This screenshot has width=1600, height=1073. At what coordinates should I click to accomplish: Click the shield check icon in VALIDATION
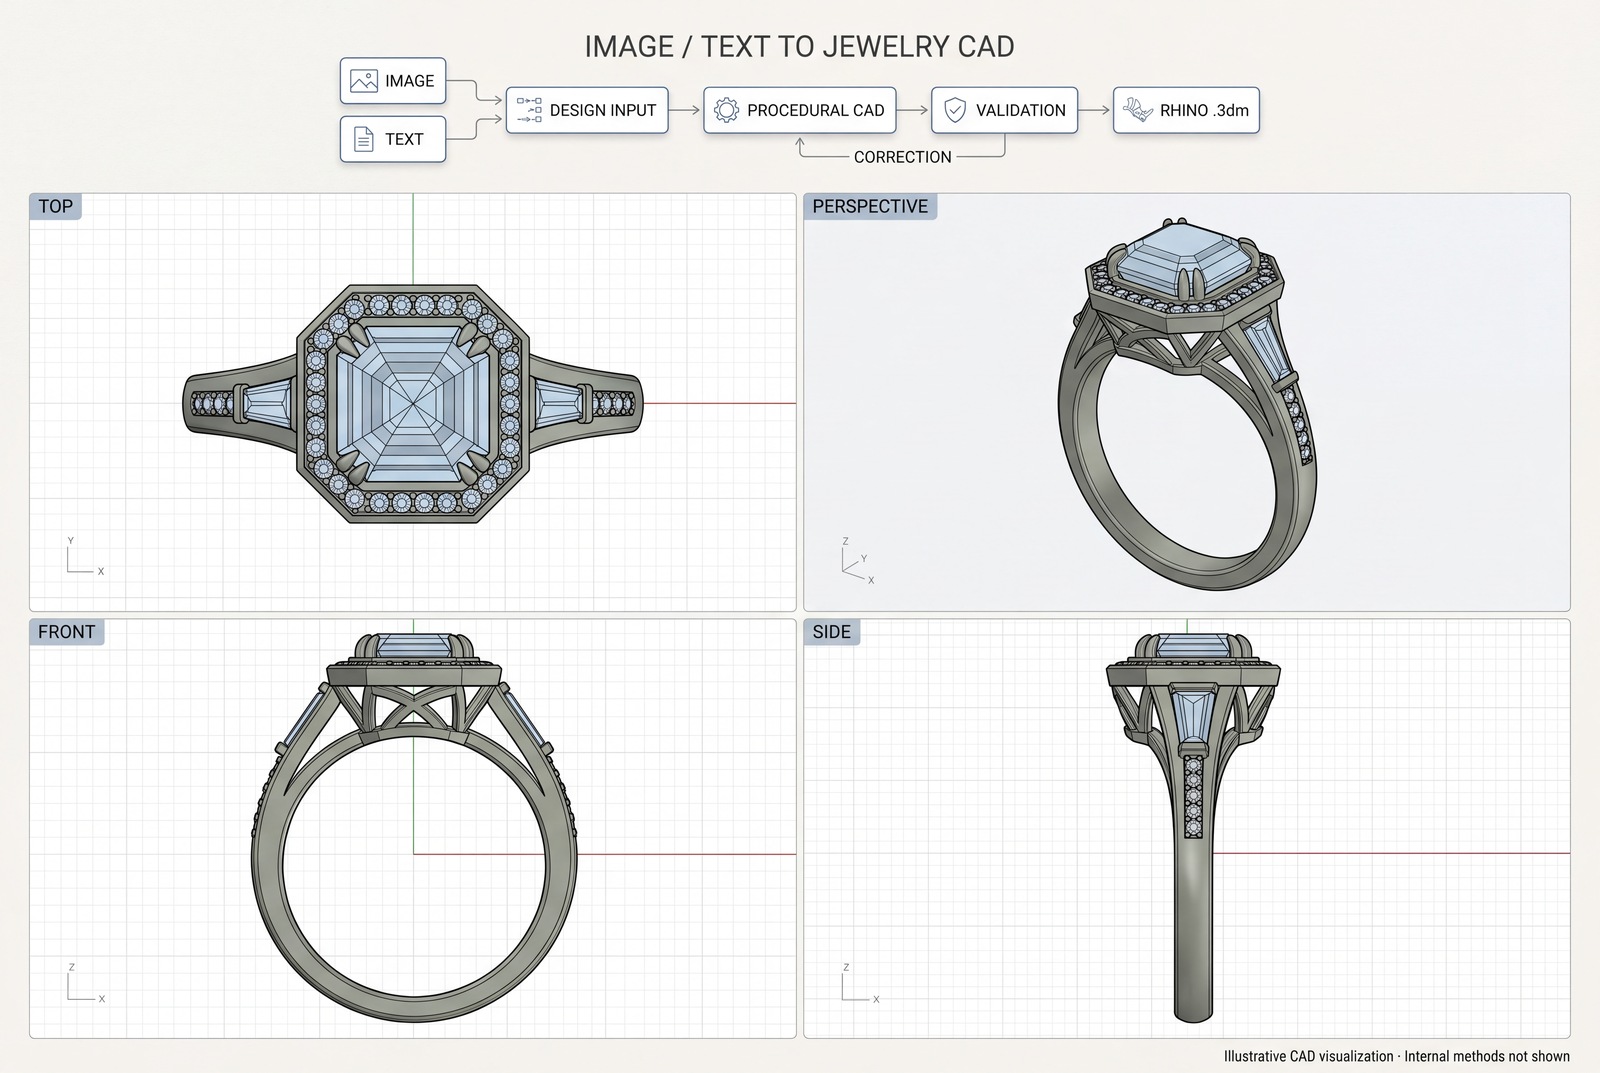[x=955, y=110]
